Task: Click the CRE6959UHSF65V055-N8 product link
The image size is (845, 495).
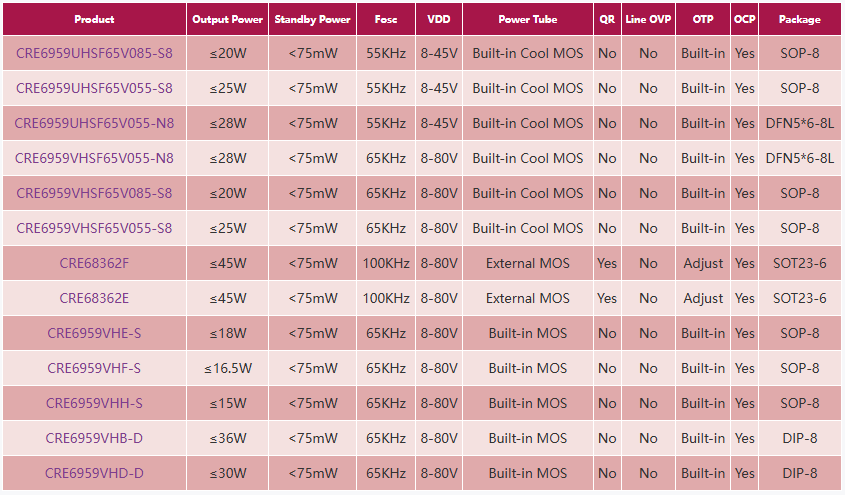Action: point(94,123)
